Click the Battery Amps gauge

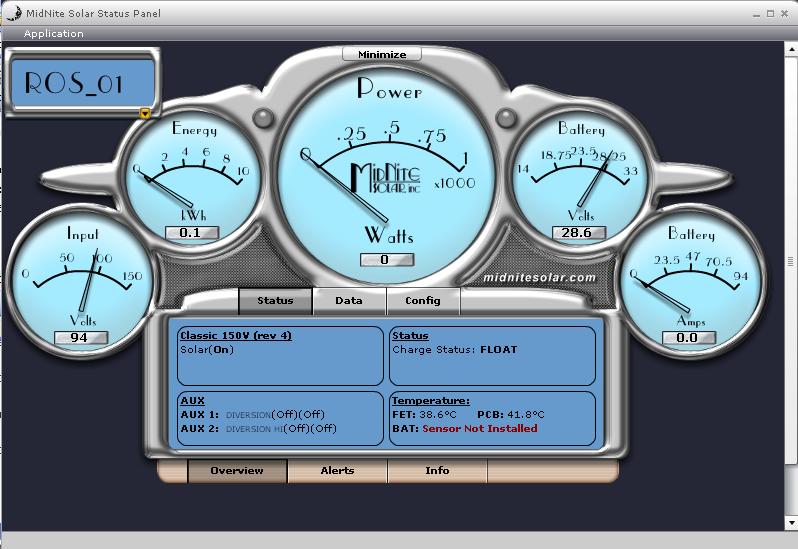pyautogui.click(x=690, y=283)
